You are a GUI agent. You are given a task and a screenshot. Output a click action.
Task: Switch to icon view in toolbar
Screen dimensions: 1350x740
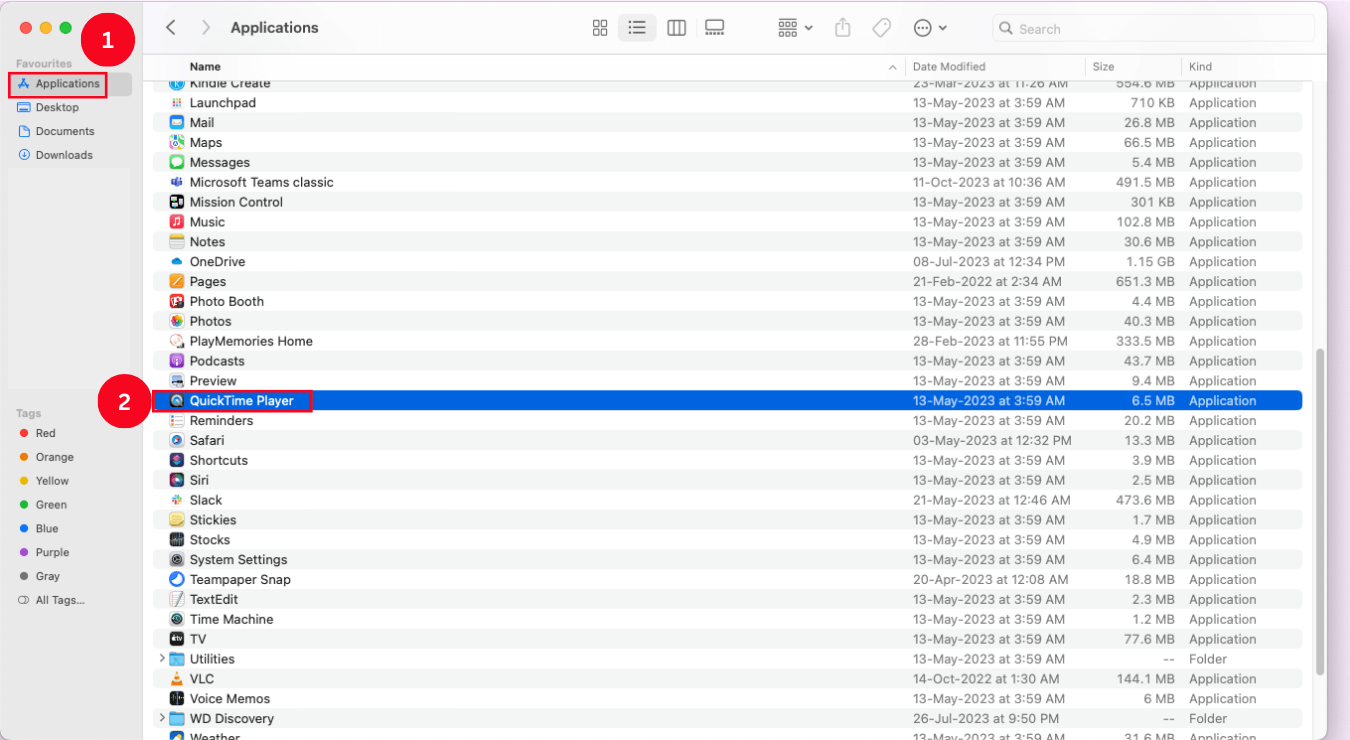[x=600, y=28]
